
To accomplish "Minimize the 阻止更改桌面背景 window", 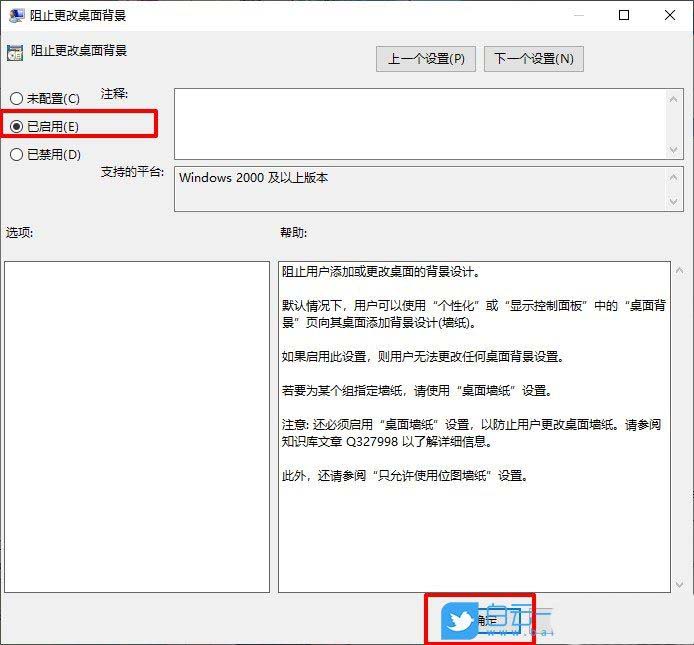I will tap(575, 15).
